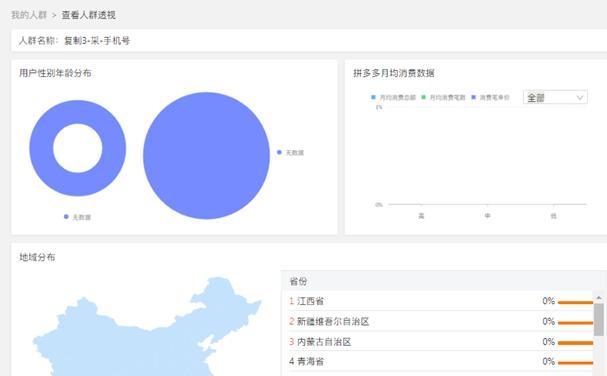Click 无数据 legend dot under donut chart
Image resolution: width=607 pixels, height=376 pixels.
[x=66, y=217]
